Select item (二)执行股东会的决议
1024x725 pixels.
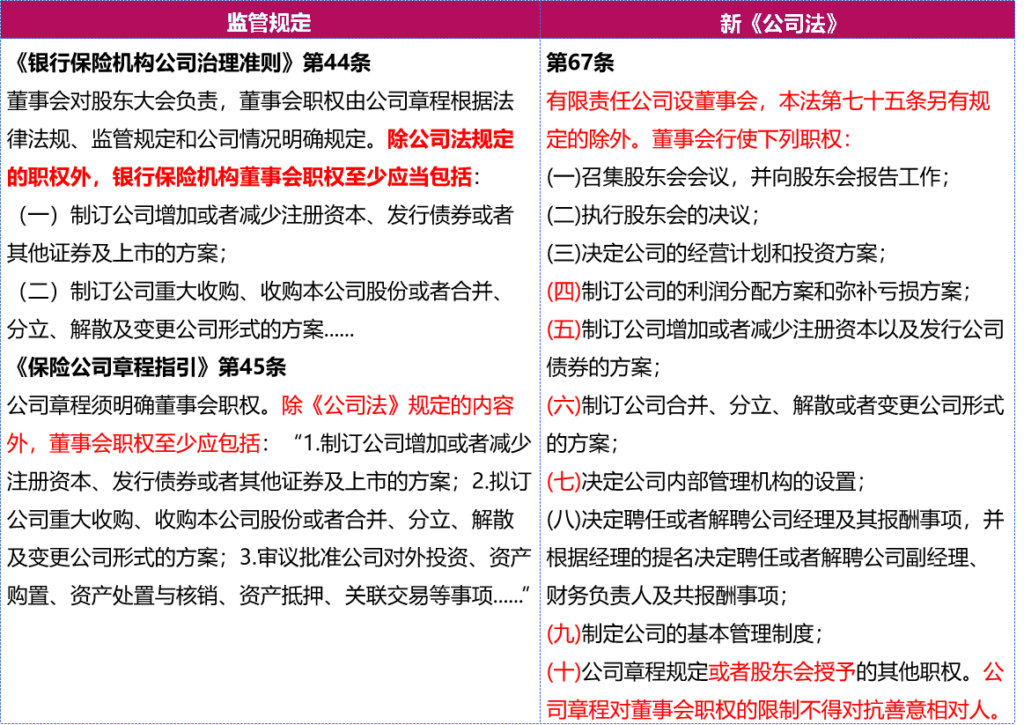pos(652,215)
